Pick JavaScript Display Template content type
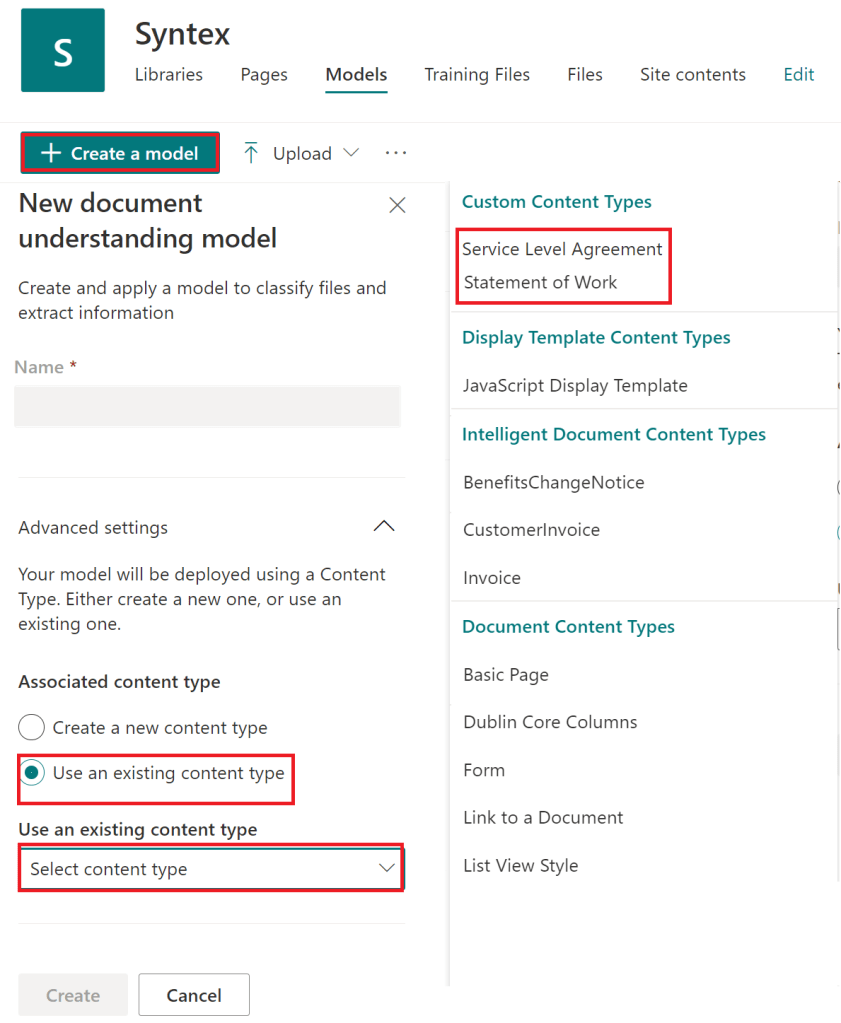Image resolution: width=841 pixels, height=1023 pixels. tap(575, 386)
